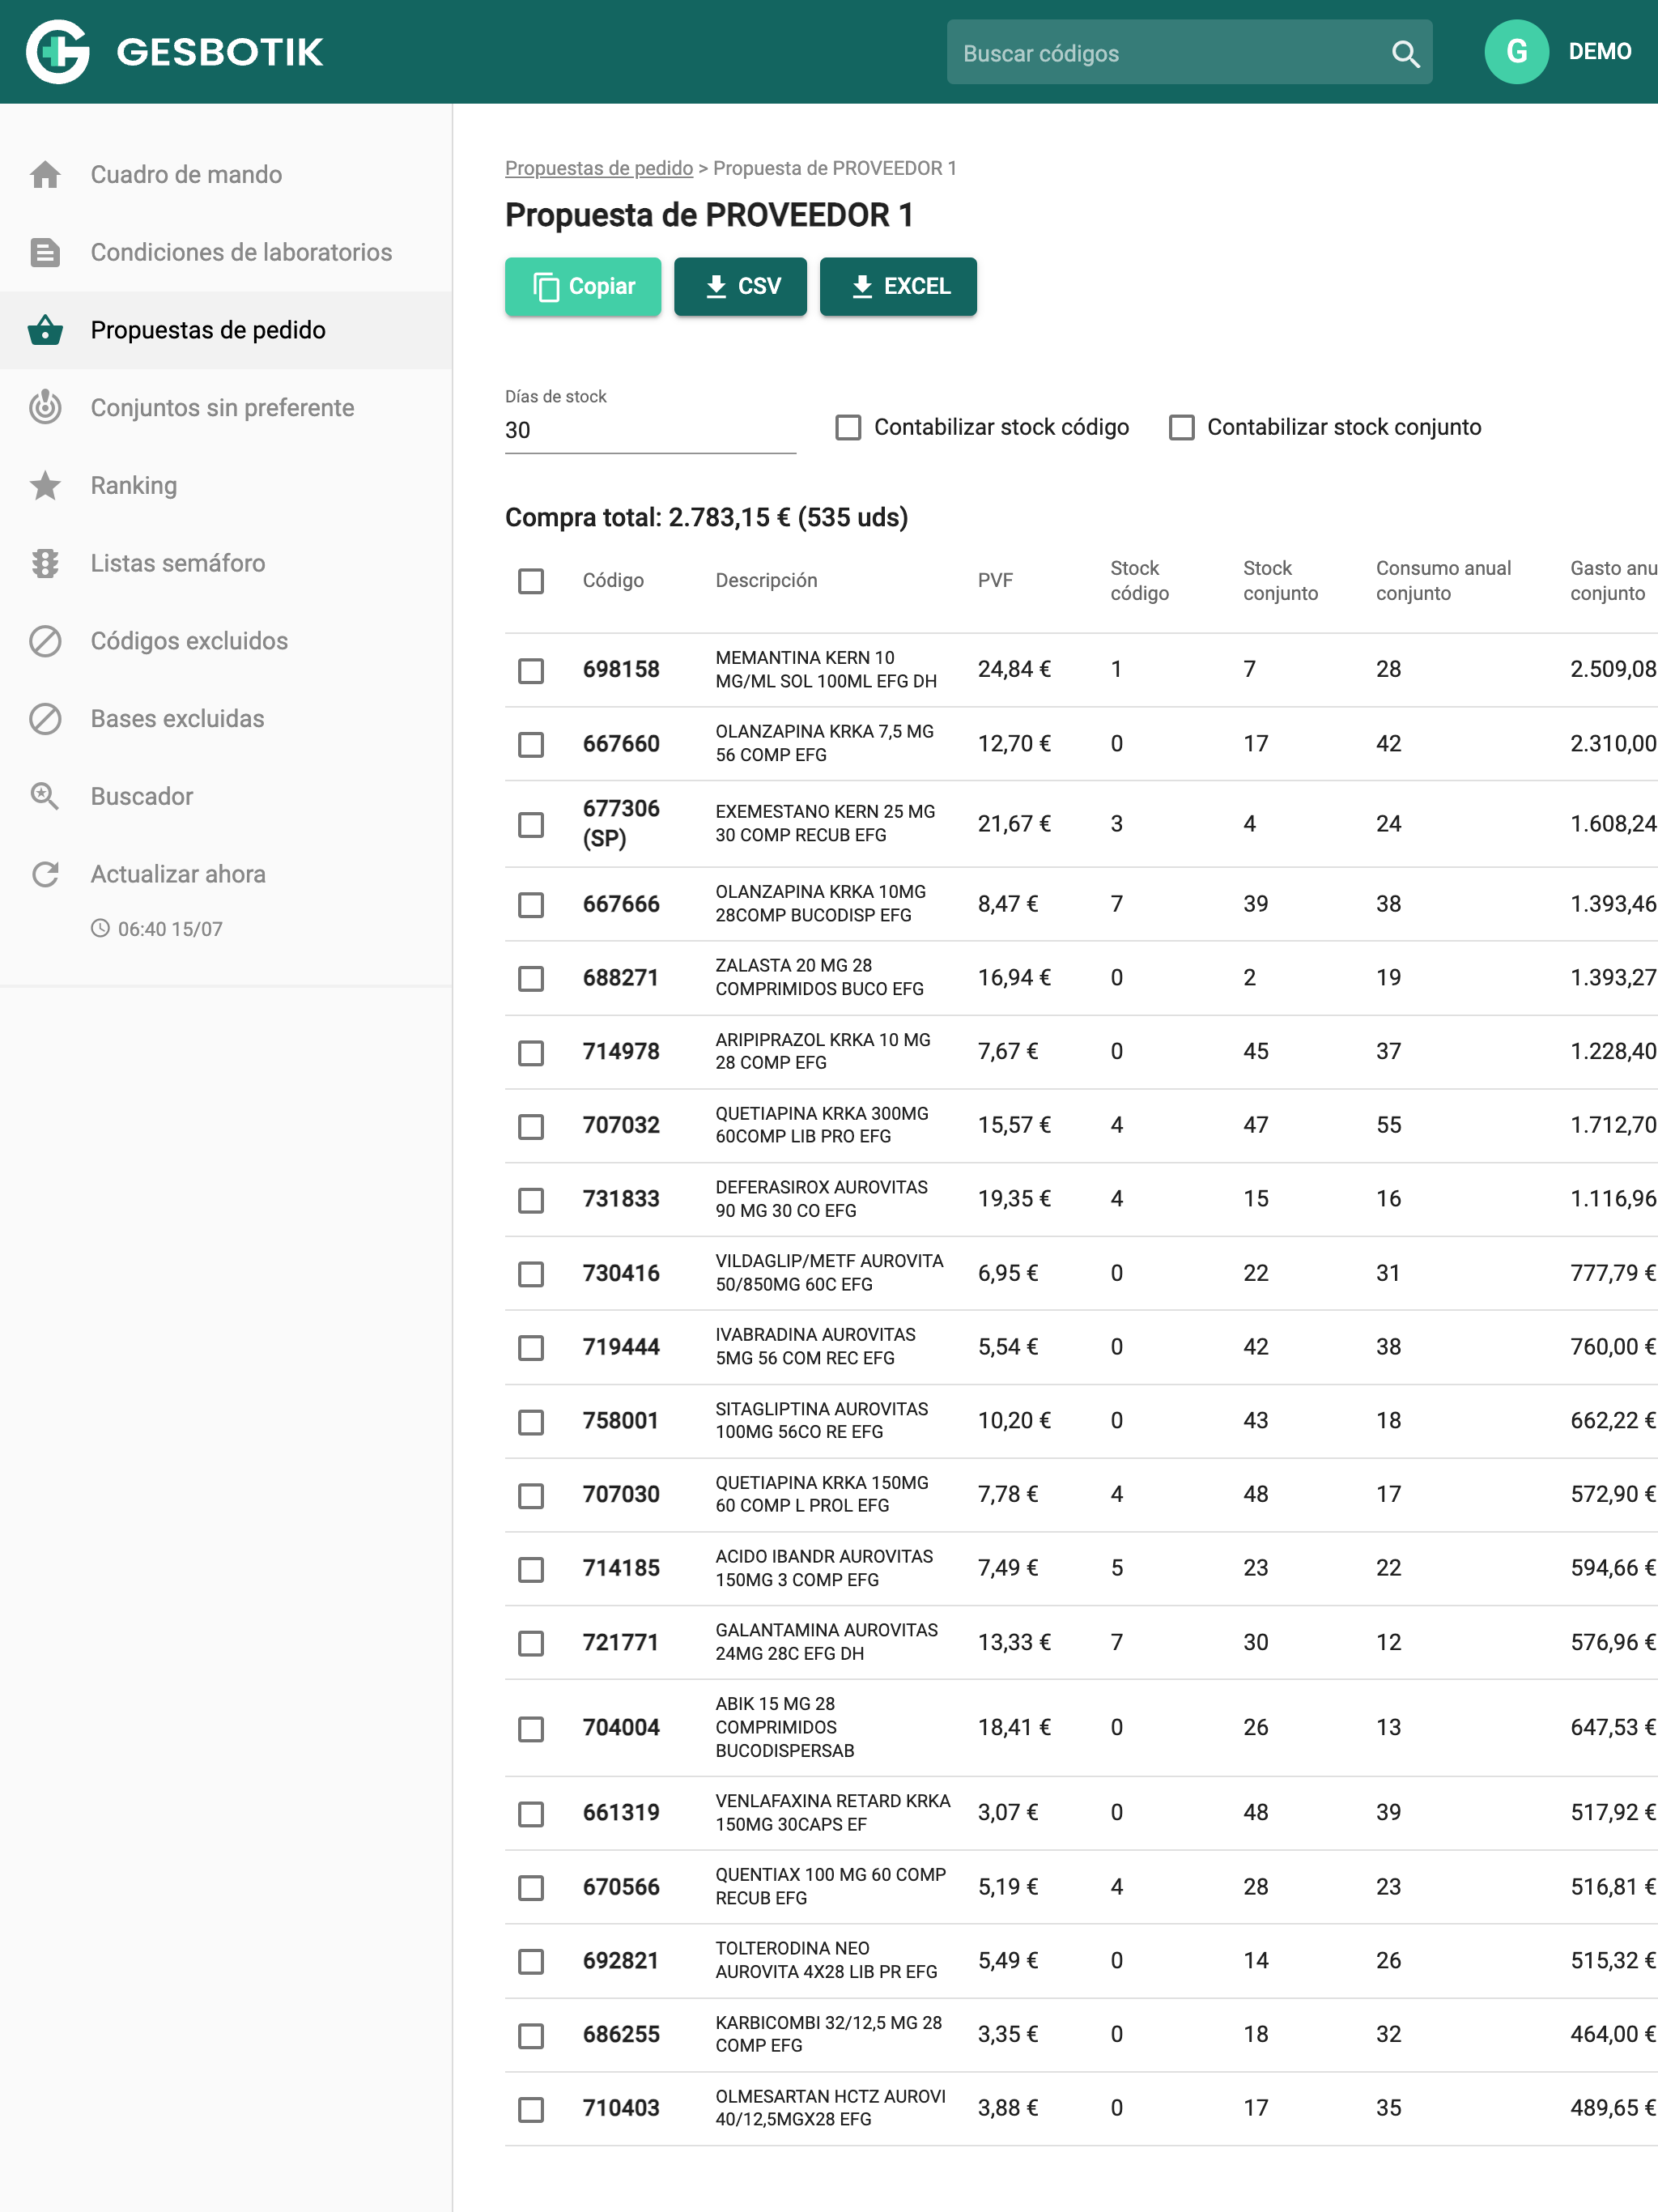Select the checkbox for code 710403

click(530, 2109)
